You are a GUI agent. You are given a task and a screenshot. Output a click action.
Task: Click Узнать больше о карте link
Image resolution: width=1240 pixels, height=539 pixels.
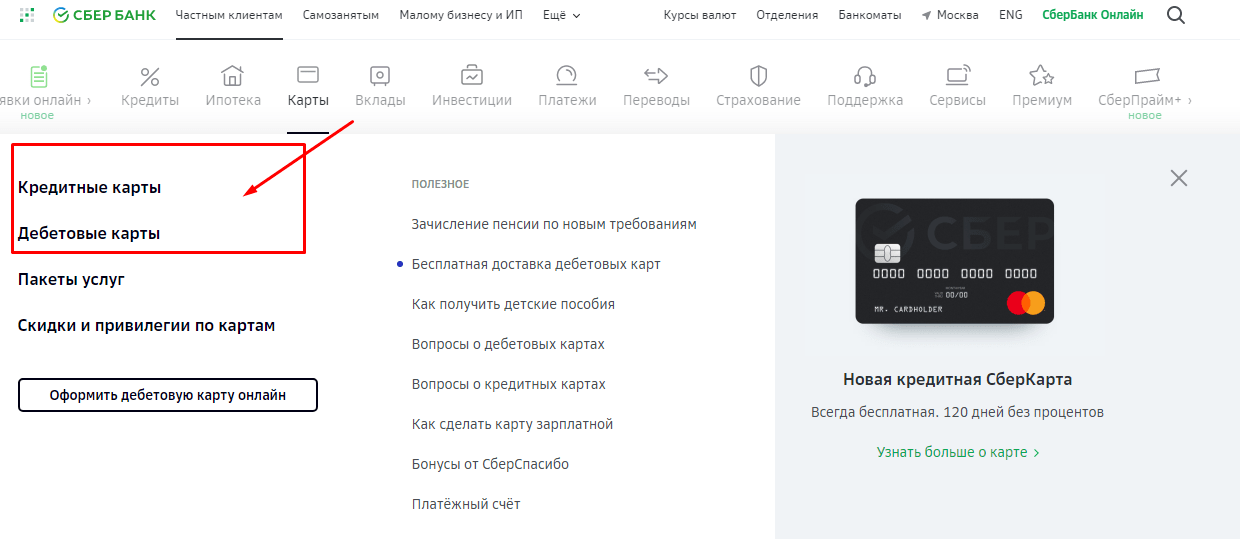958,452
